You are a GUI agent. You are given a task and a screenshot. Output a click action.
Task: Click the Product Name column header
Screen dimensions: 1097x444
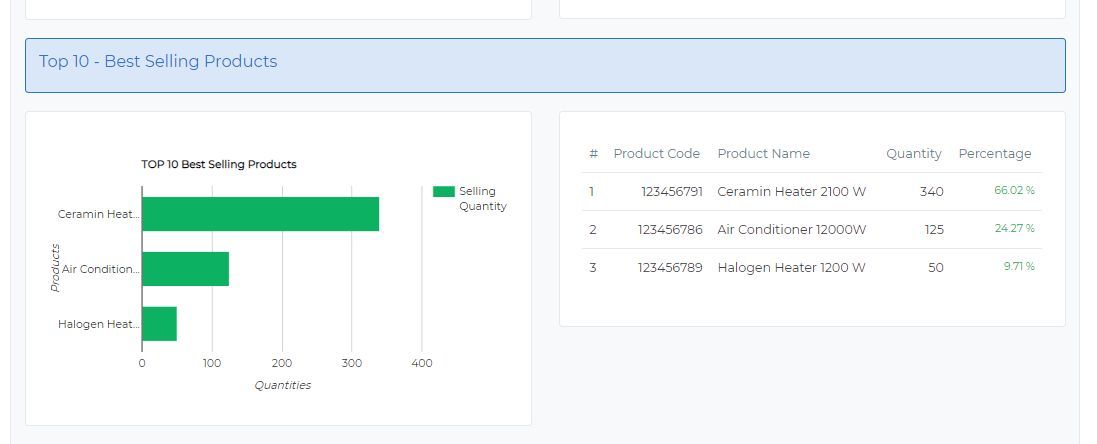tap(763, 154)
